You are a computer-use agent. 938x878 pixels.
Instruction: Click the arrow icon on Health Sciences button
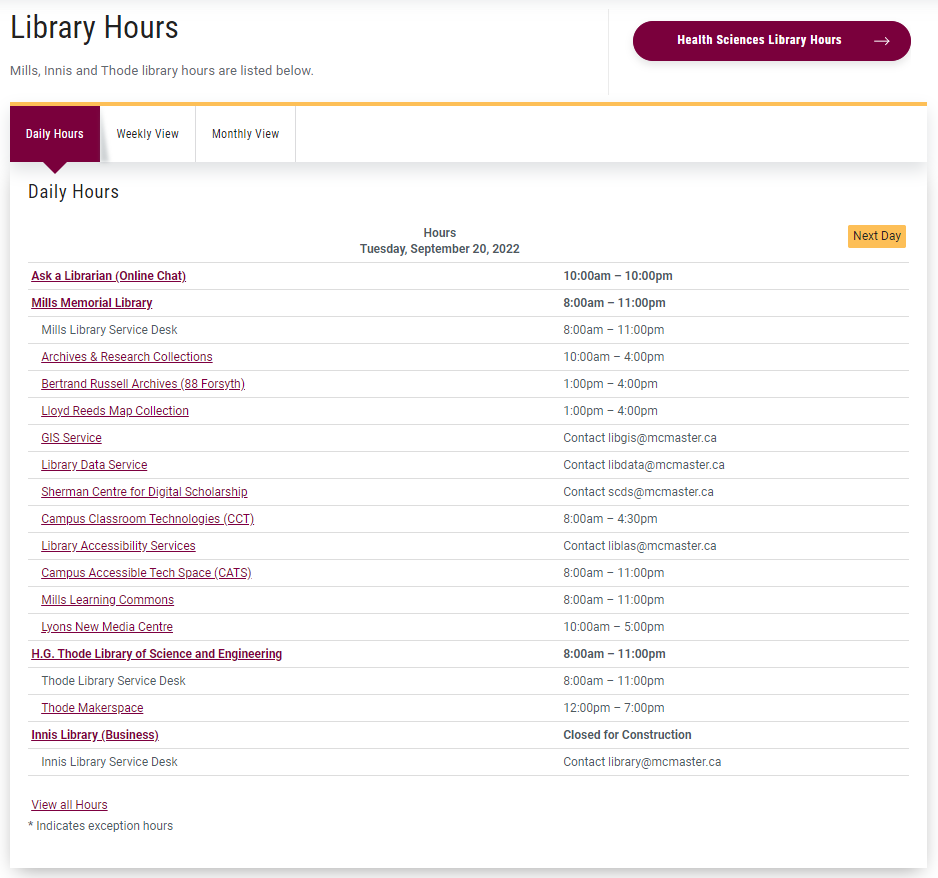(881, 41)
